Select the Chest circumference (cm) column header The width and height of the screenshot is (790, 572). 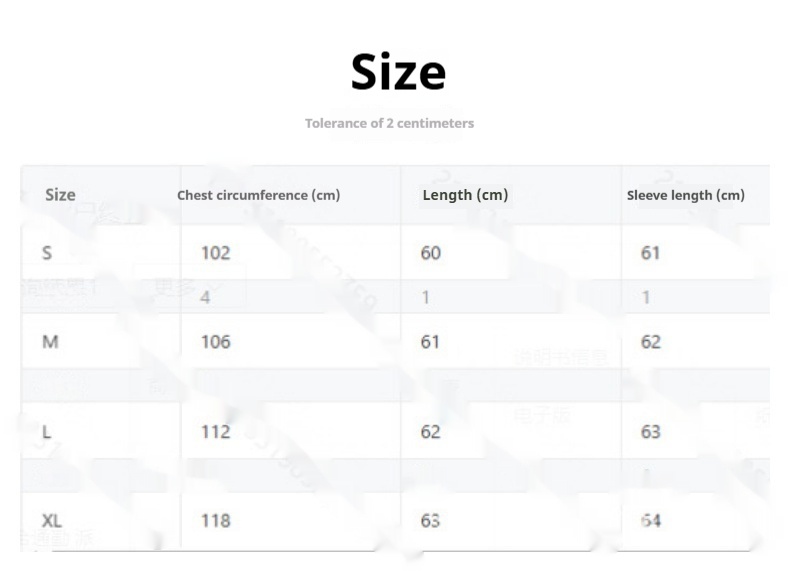(x=258, y=195)
